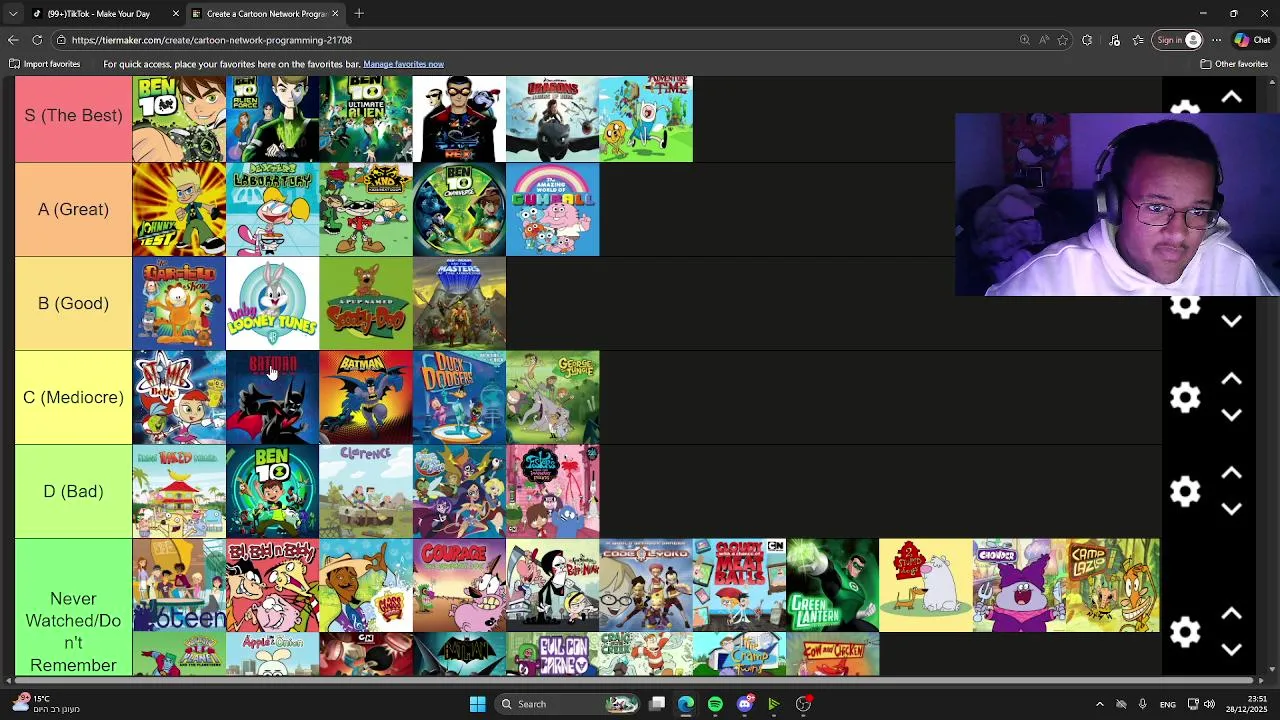
Task: Close the TikTok tab
Action: pyautogui.click(x=176, y=14)
